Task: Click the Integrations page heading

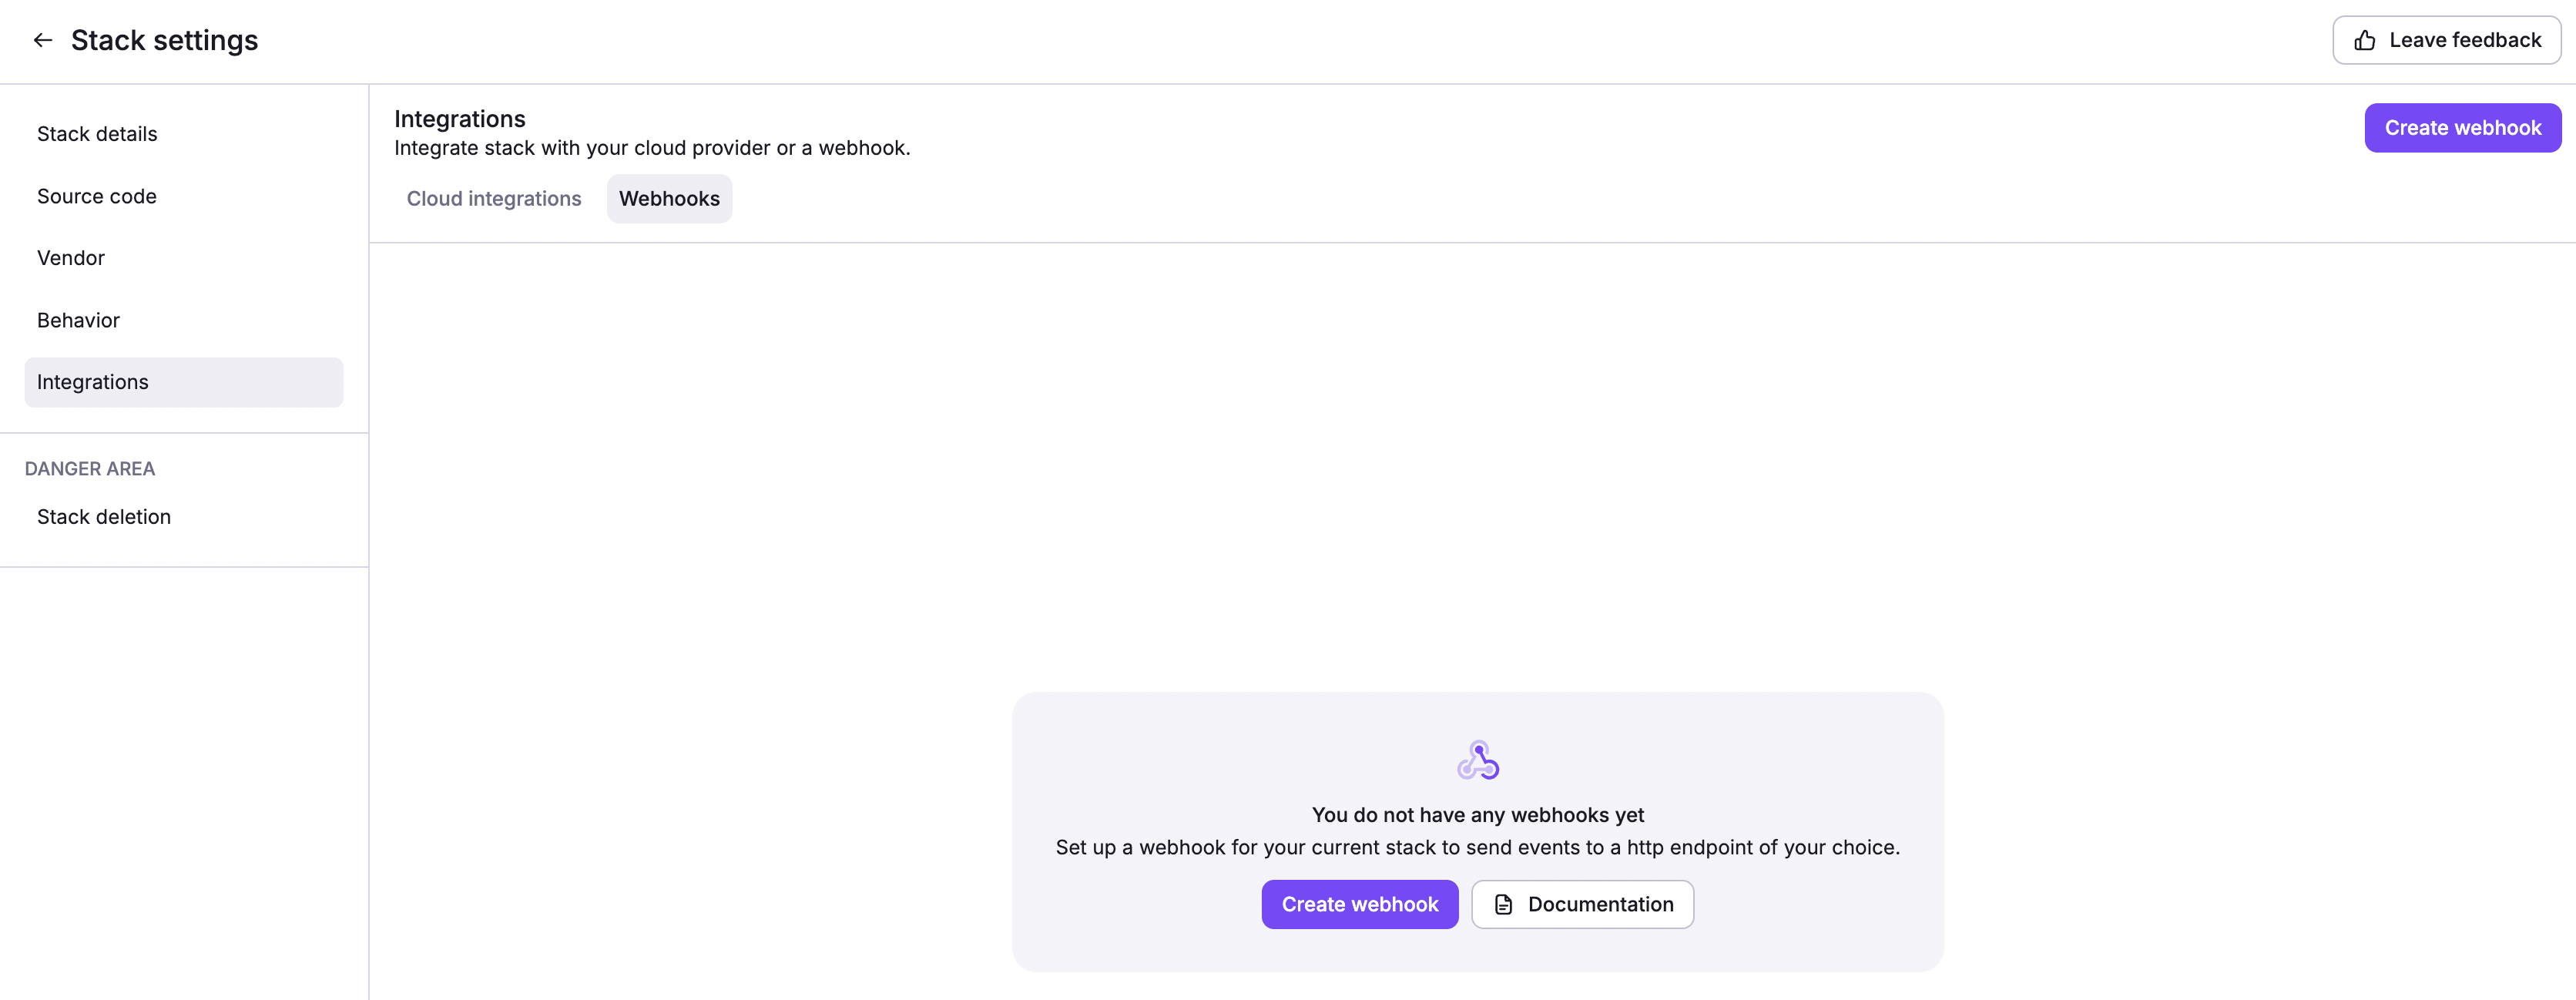Action: click(460, 118)
